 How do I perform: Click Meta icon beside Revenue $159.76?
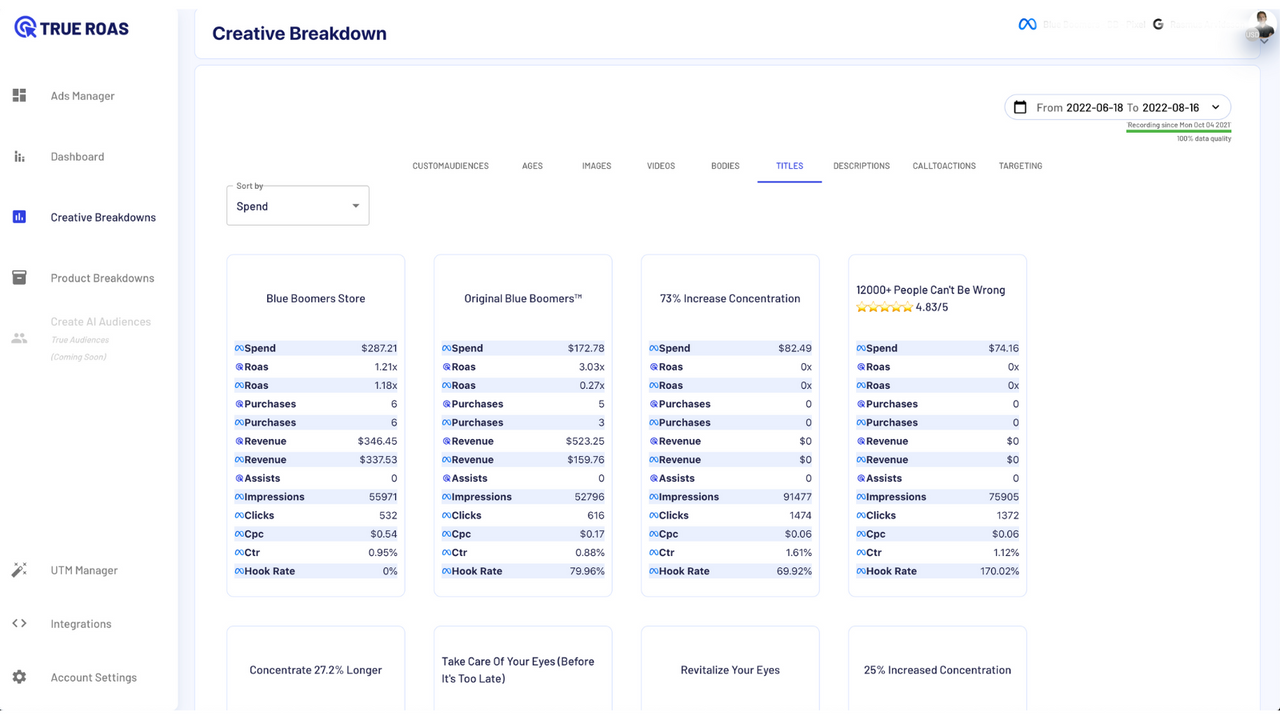(x=447, y=460)
